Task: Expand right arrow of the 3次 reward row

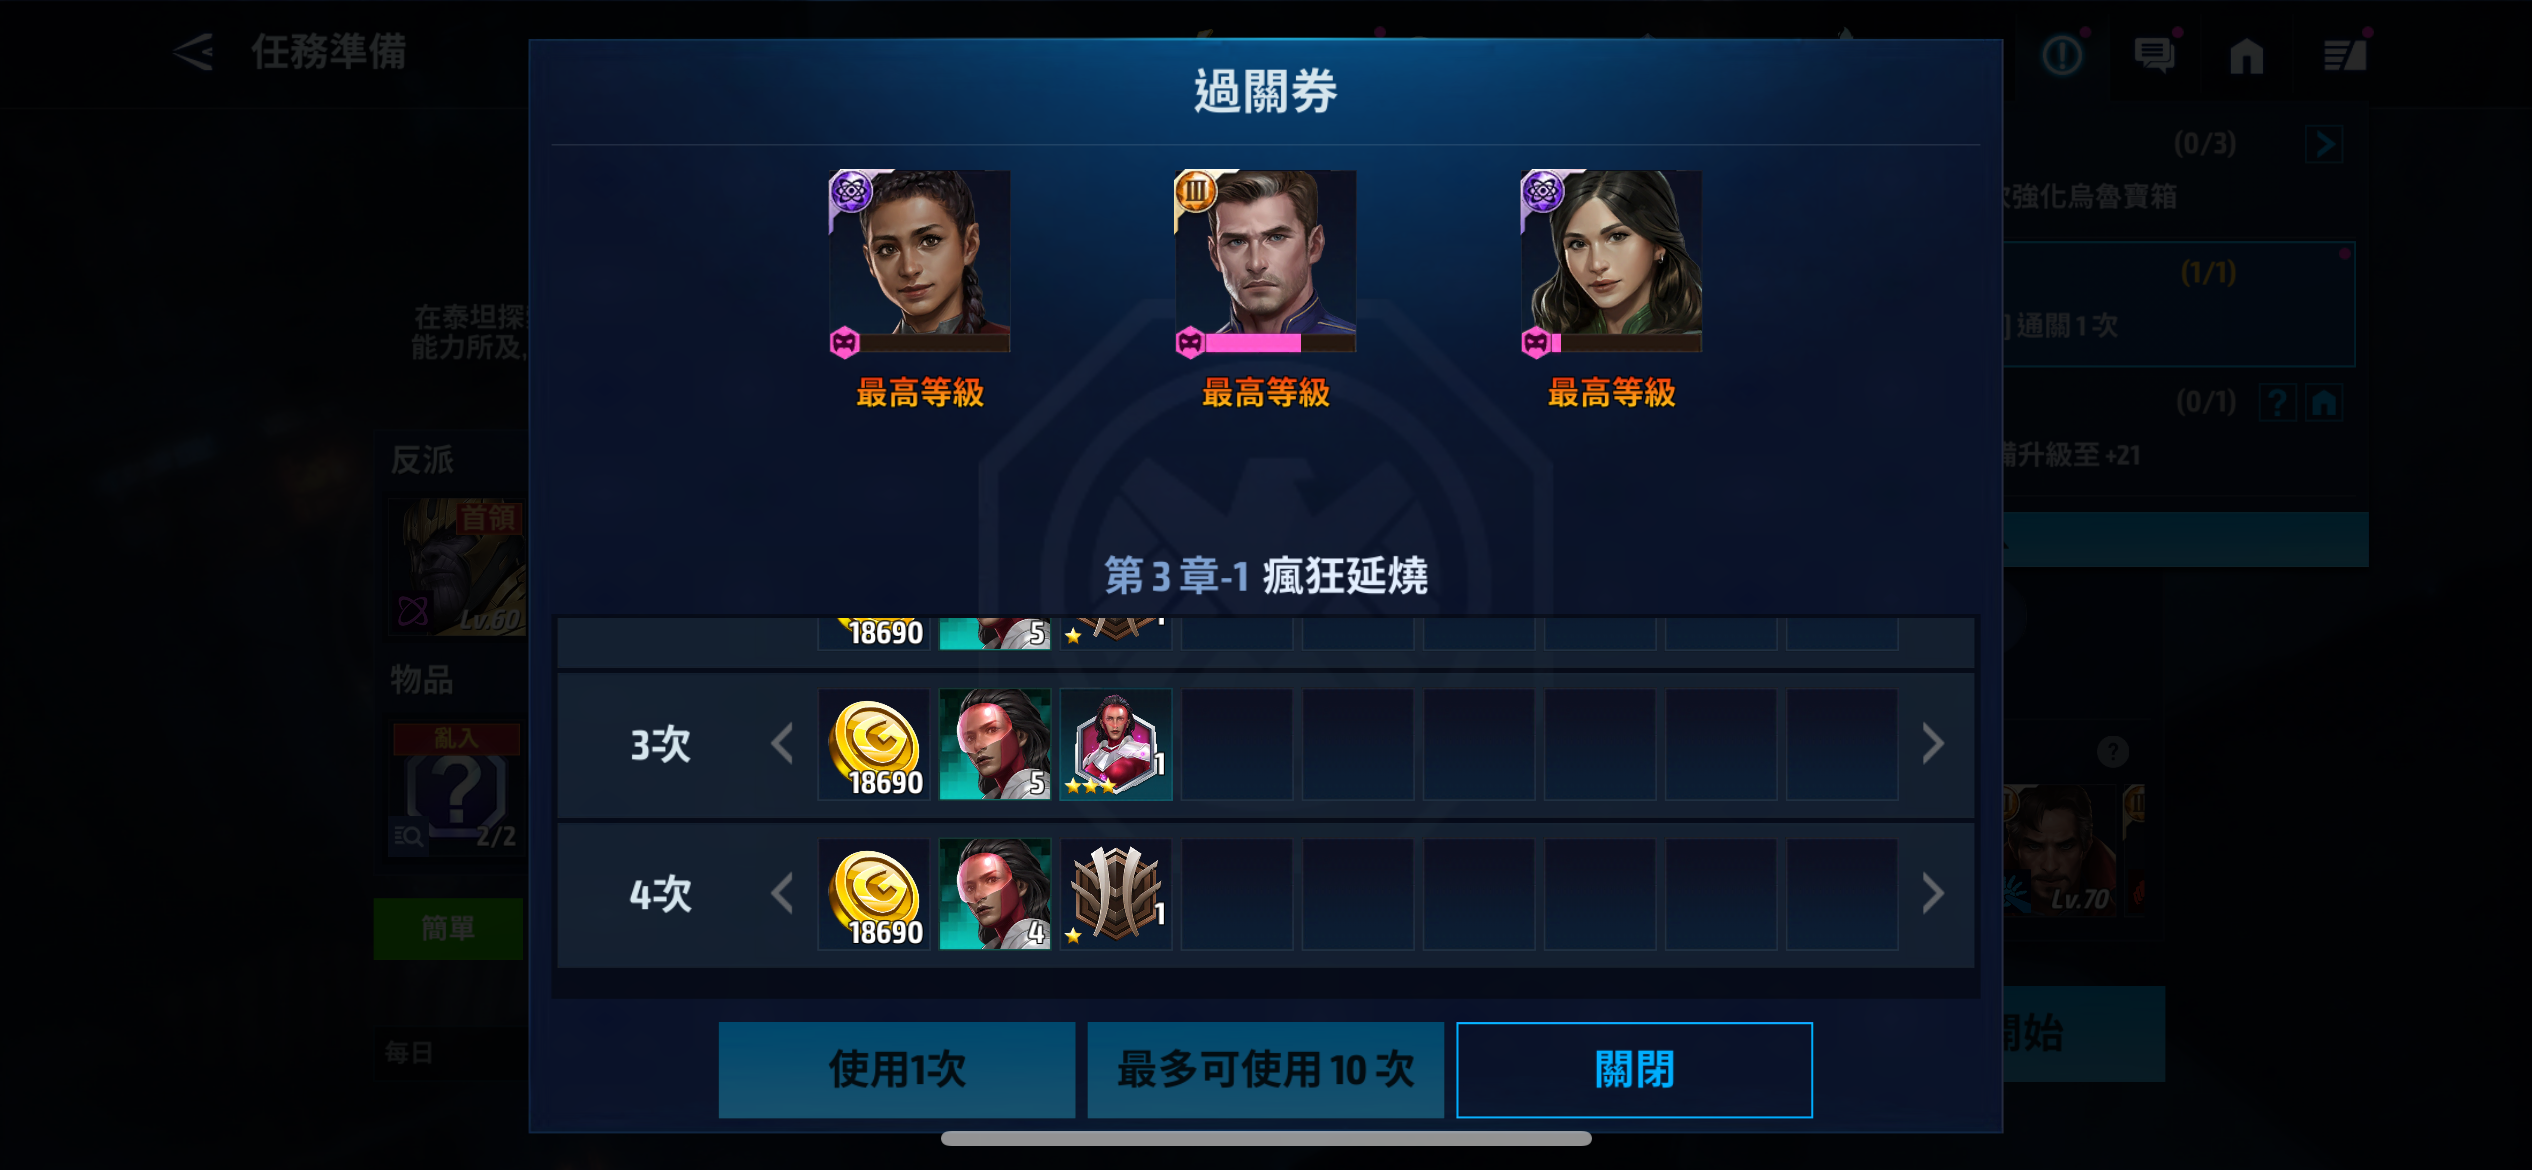Action: click(1932, 744)
